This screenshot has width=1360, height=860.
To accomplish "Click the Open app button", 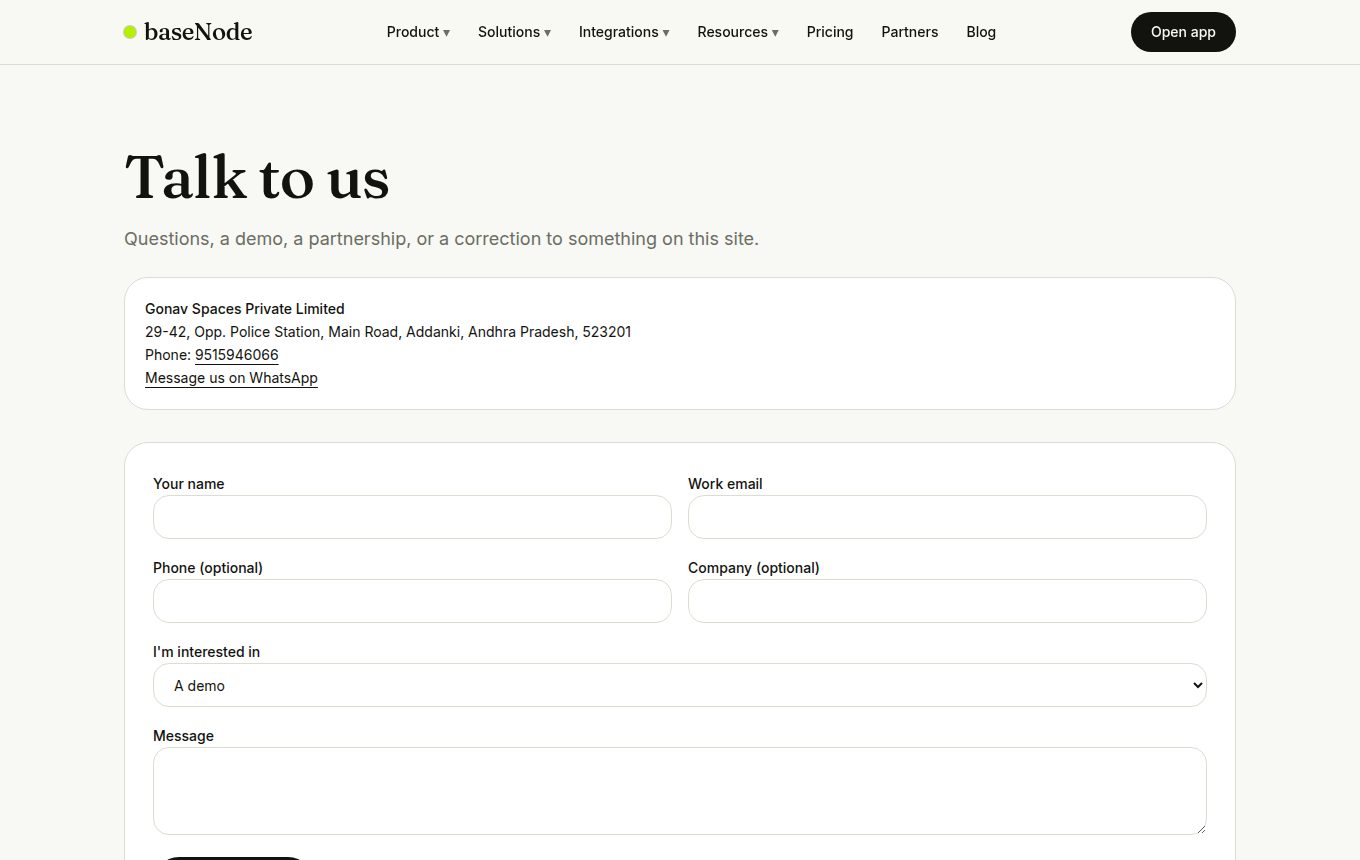I will [1183, 32].
